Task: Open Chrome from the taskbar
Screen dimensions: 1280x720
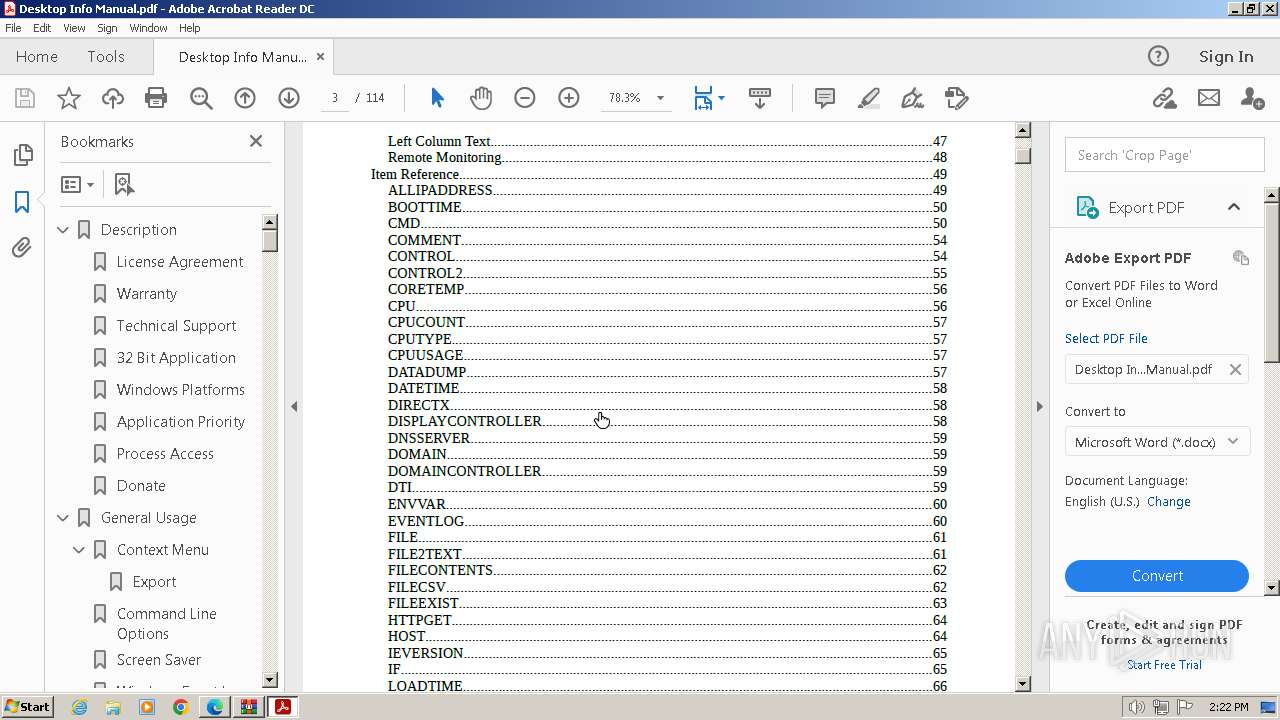Action: coord(180,707)
